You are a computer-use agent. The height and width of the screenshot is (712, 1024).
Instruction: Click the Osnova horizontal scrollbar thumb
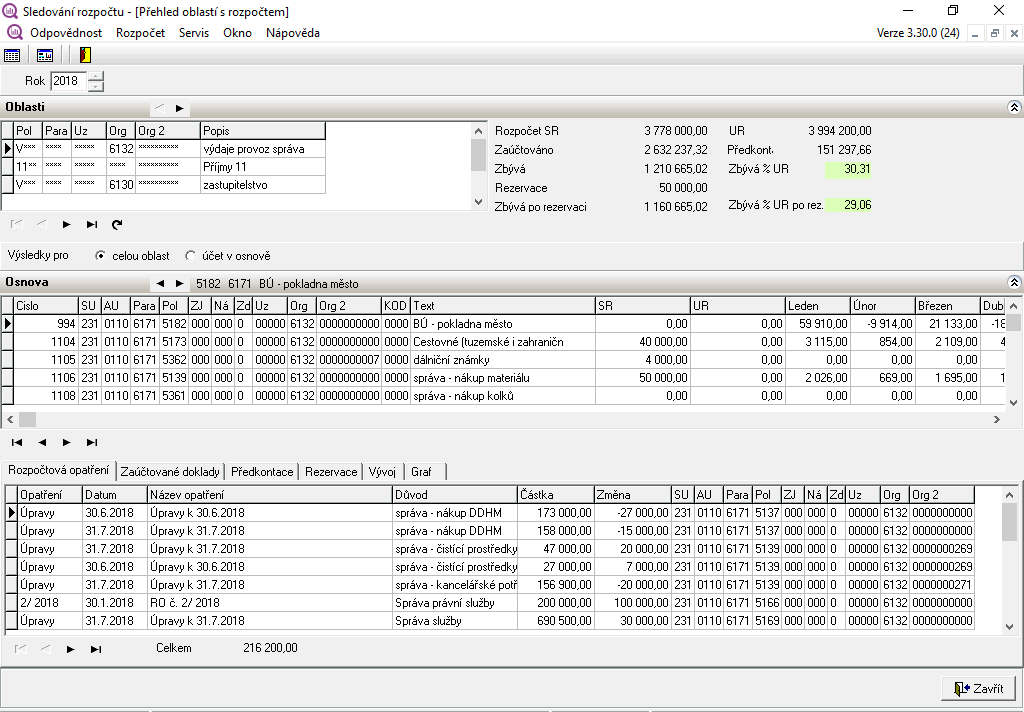point(27,419)
